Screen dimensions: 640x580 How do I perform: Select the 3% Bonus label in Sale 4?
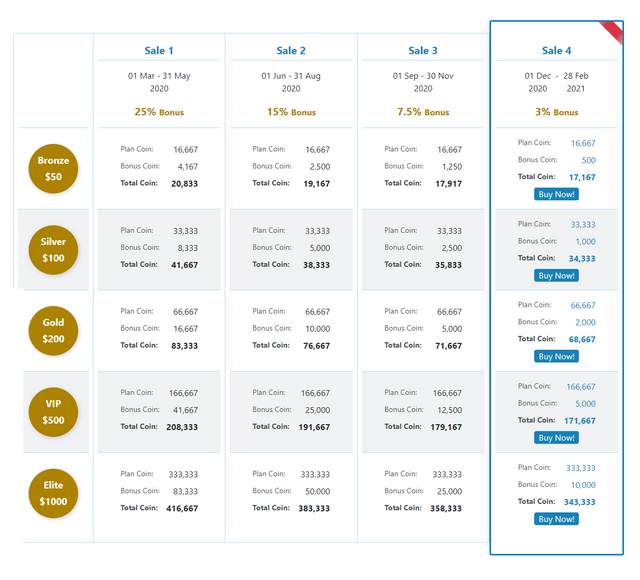(556, 112)
